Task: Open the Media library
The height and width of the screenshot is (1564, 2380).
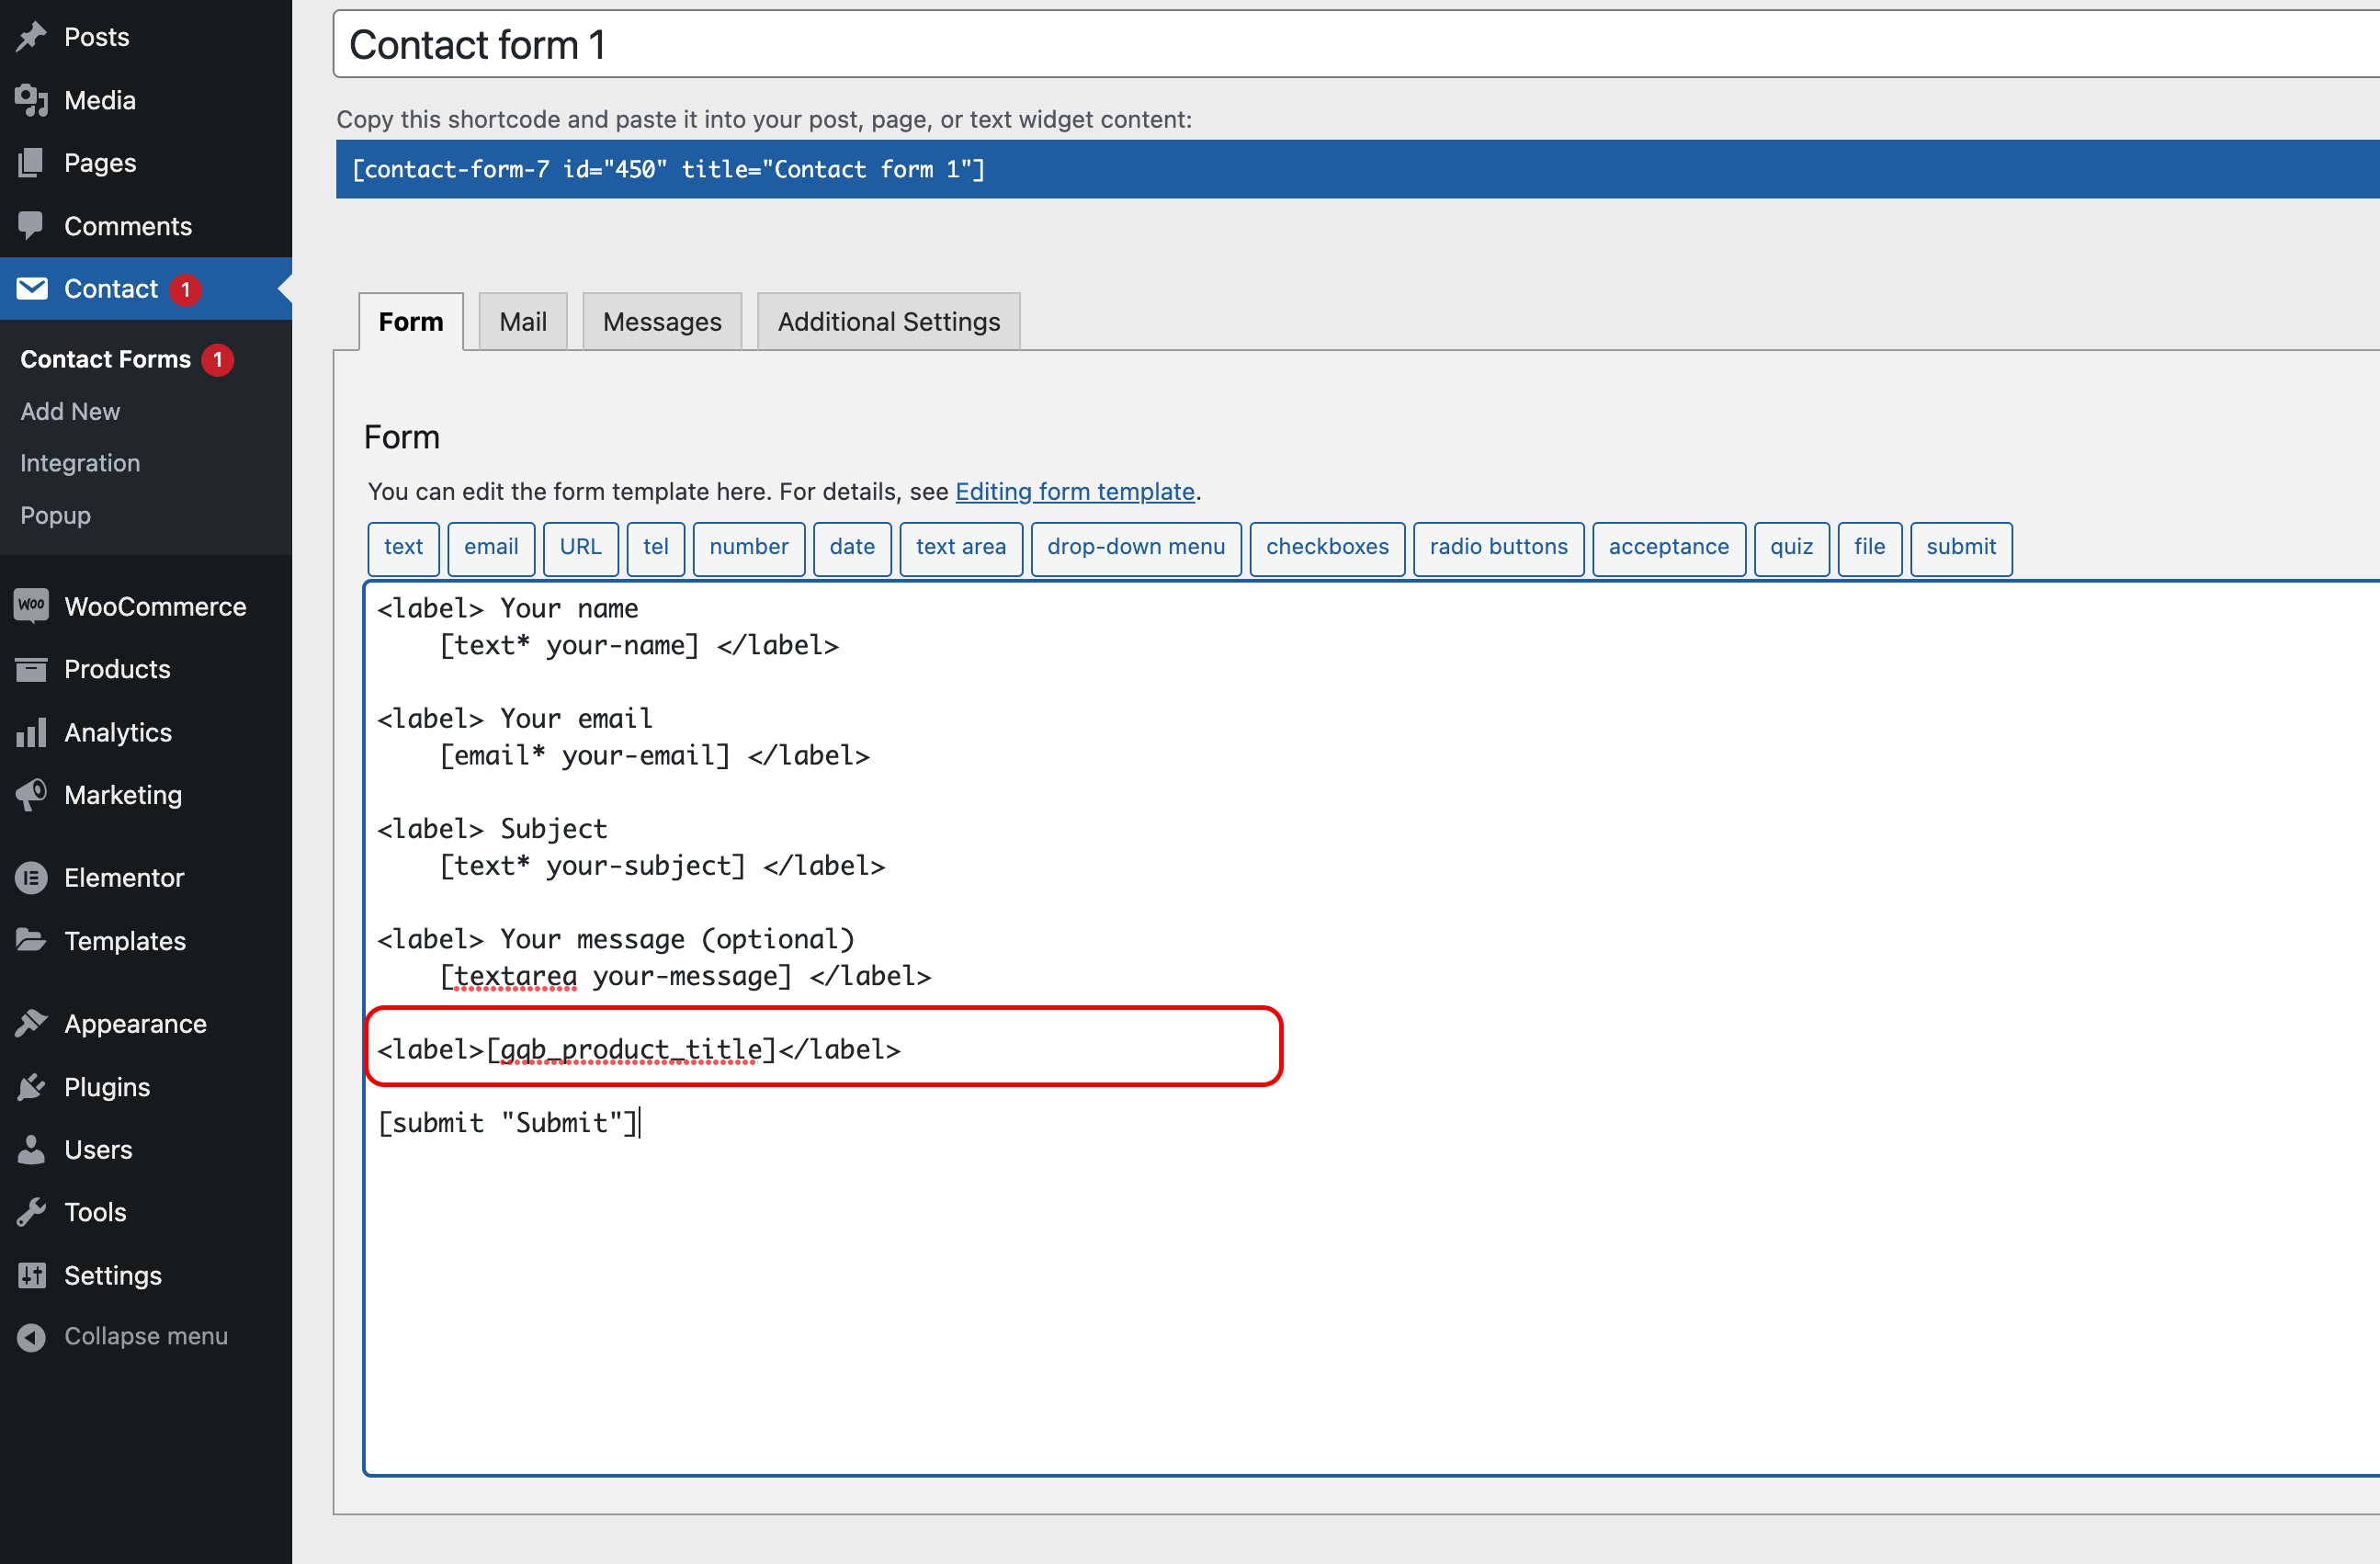Action: (x=99, y=99)
